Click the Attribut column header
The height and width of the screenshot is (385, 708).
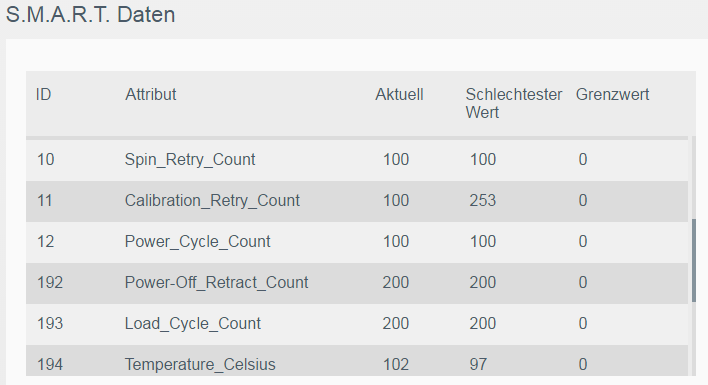pos(150,94)
